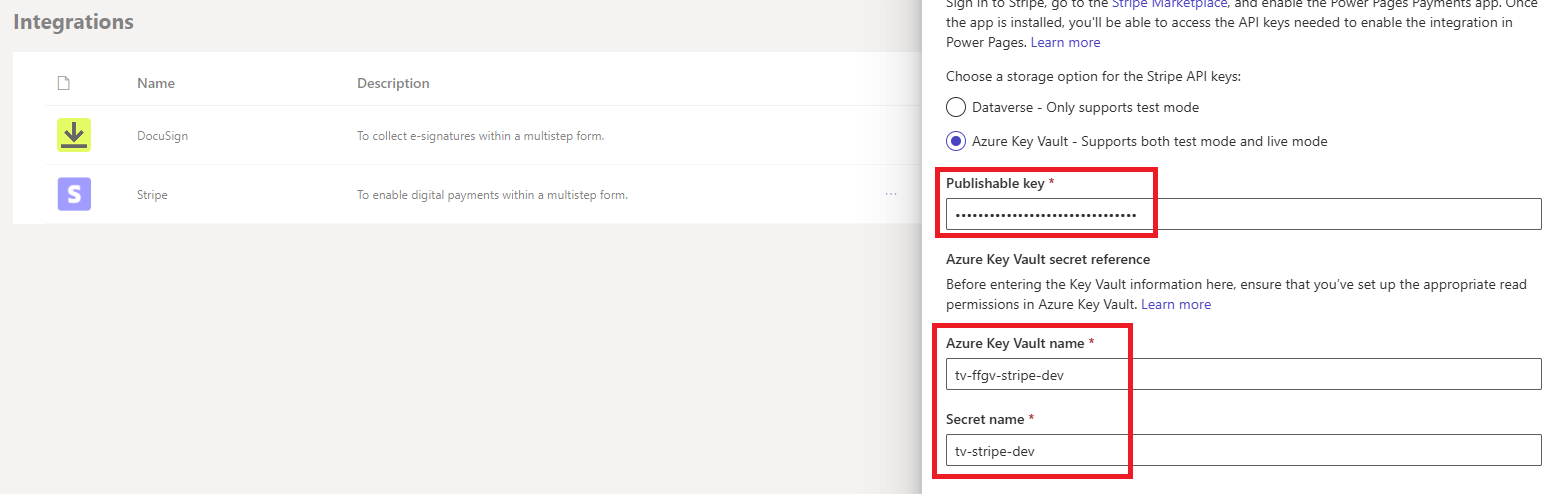The image size is (1549, 494).
Task: Select Azure Key Vault storage option
Action: pyautogui.click(x=956, y=141)
